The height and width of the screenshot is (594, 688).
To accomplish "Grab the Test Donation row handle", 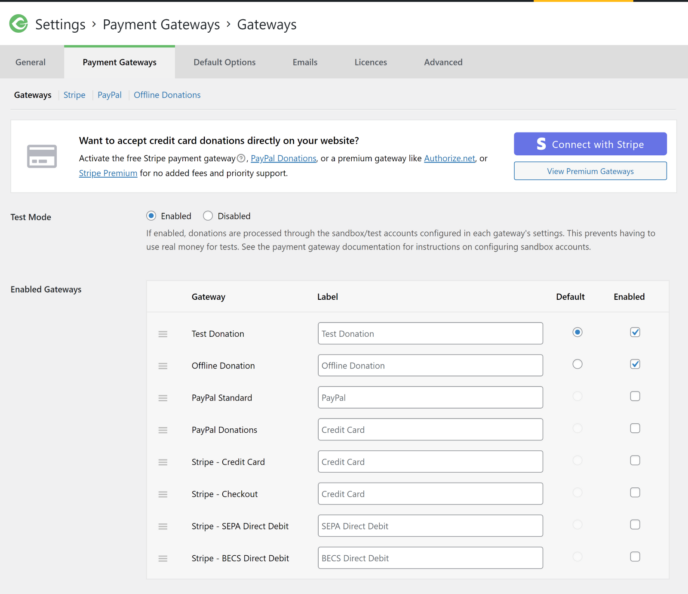I will click(x=163, y=334).
